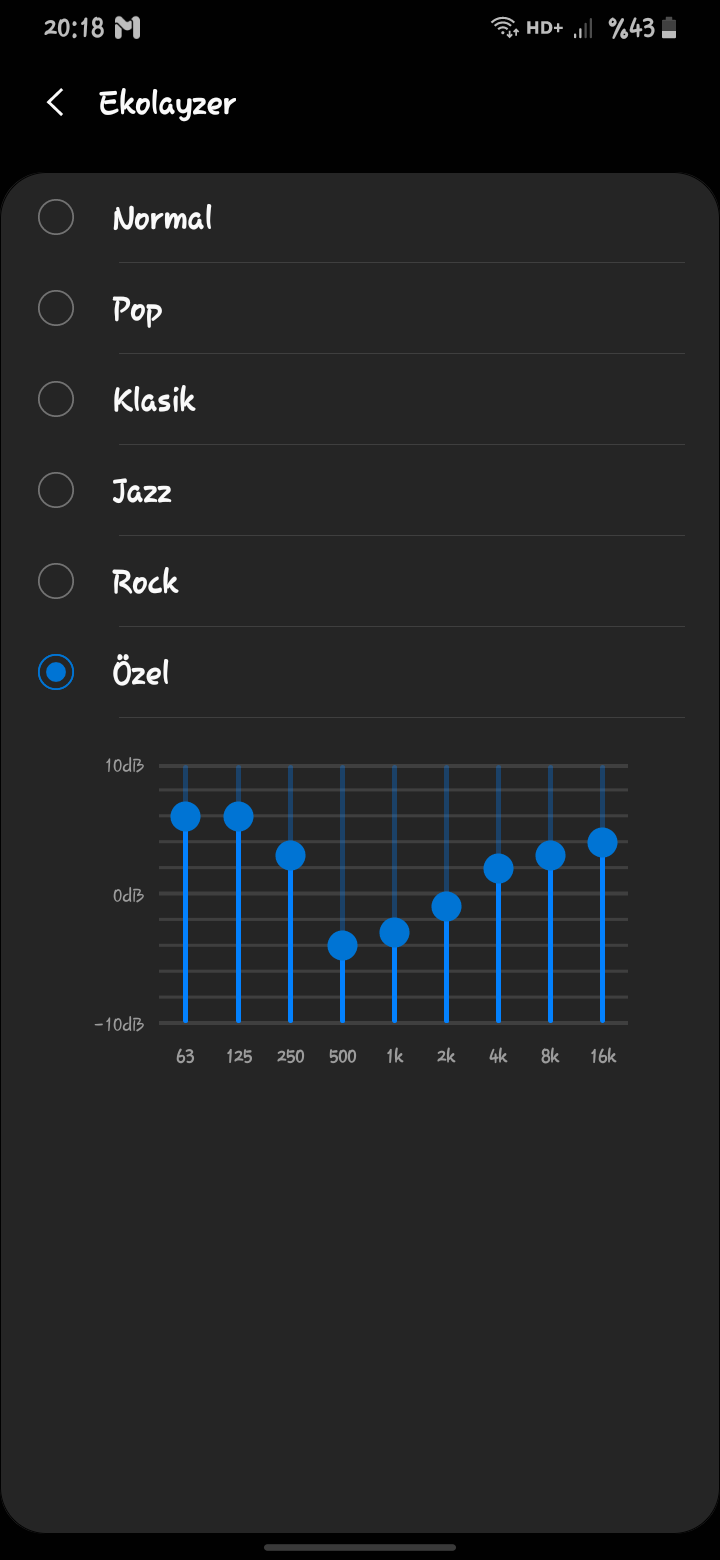Click the 63 Hz band slider handle
Image resolution: width=720 pixels, height=1560 pixels.
pyautogui.click(x=185, y=817)
